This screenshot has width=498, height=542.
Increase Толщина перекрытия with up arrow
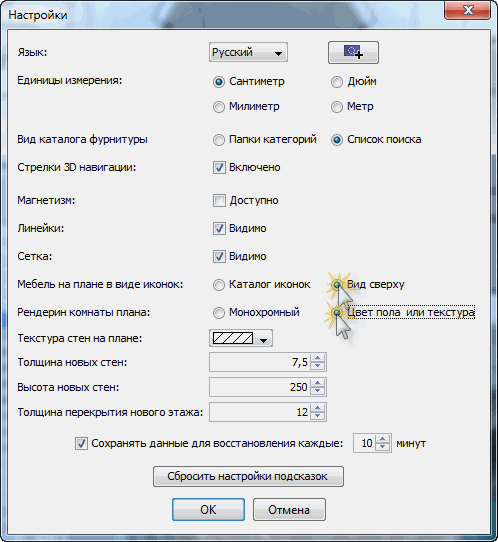pyautogui.click(x=318, y=408)
